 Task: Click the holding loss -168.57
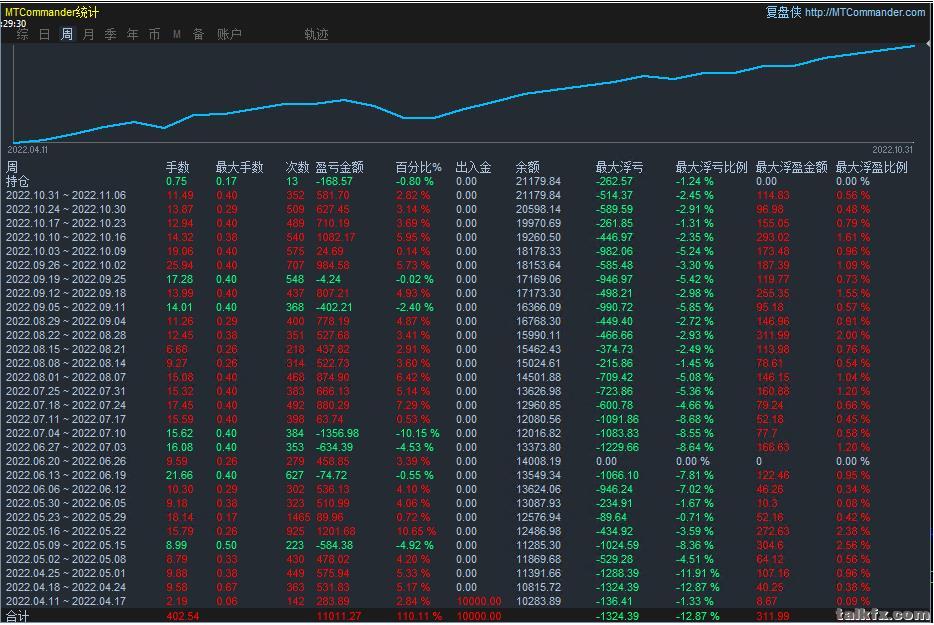pyautogui.click(x=334, y=181)
